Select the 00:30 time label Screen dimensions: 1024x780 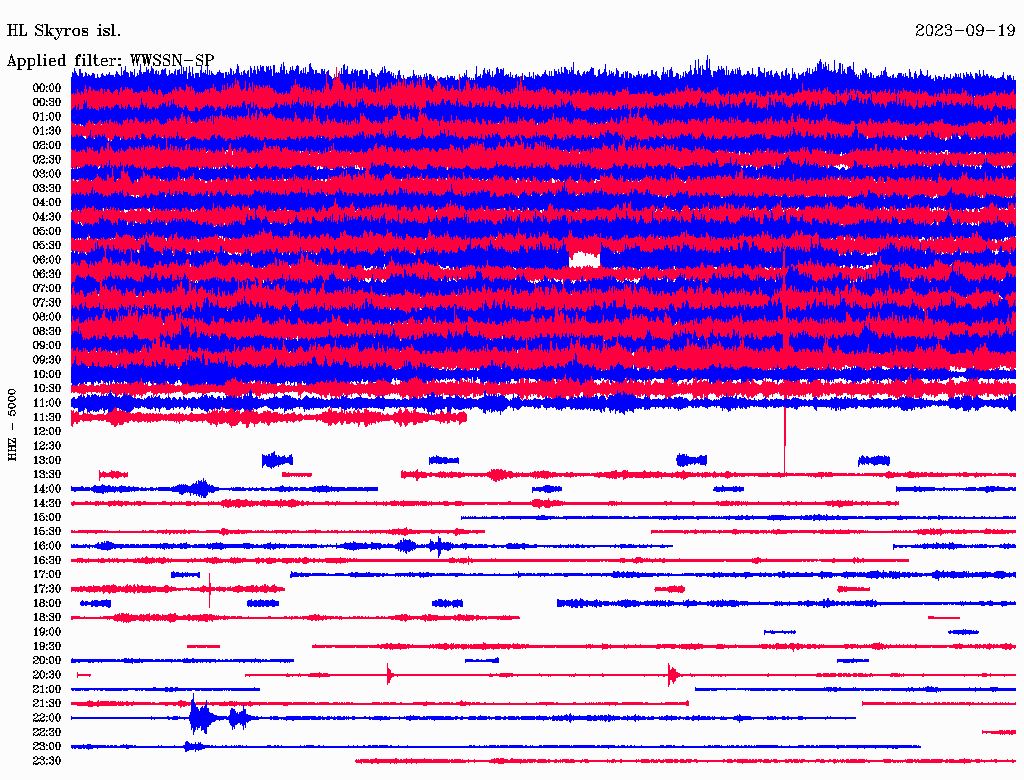click(x=47, y=102)
